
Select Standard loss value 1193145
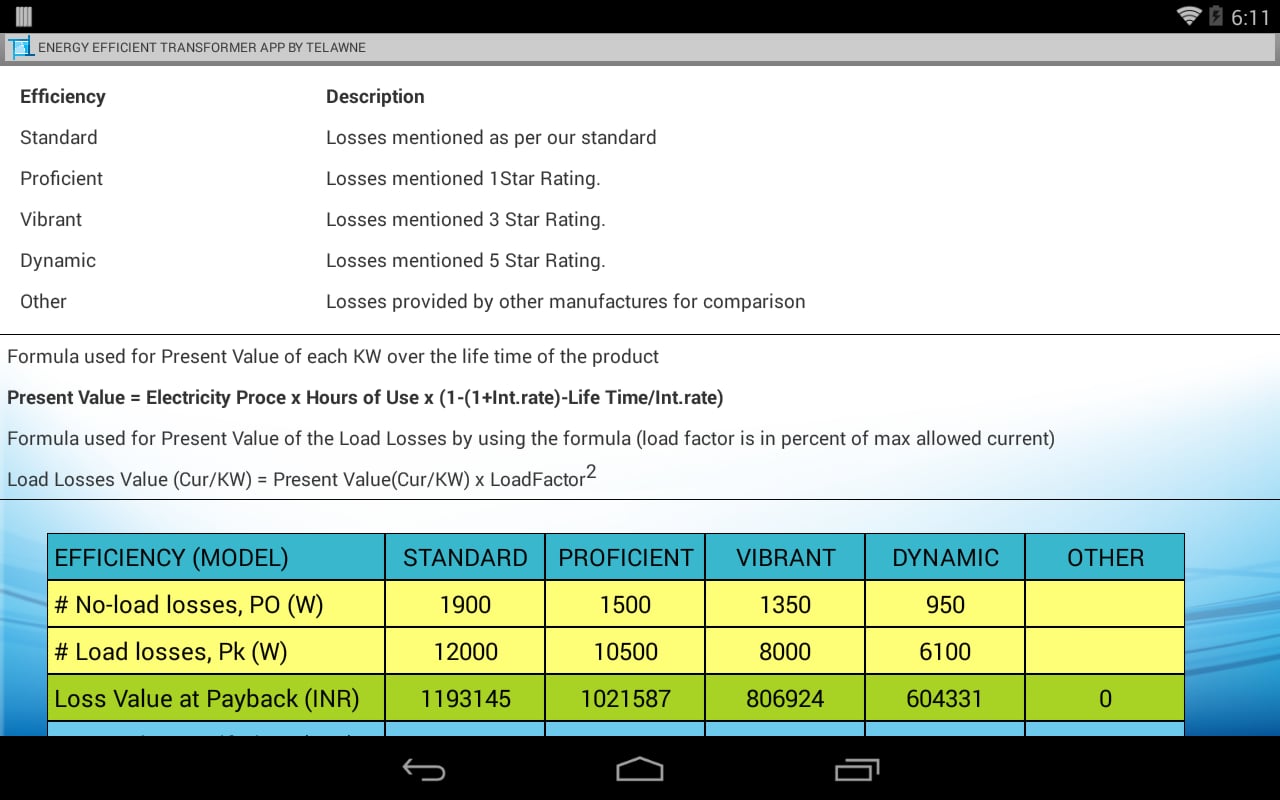(465, 698)
